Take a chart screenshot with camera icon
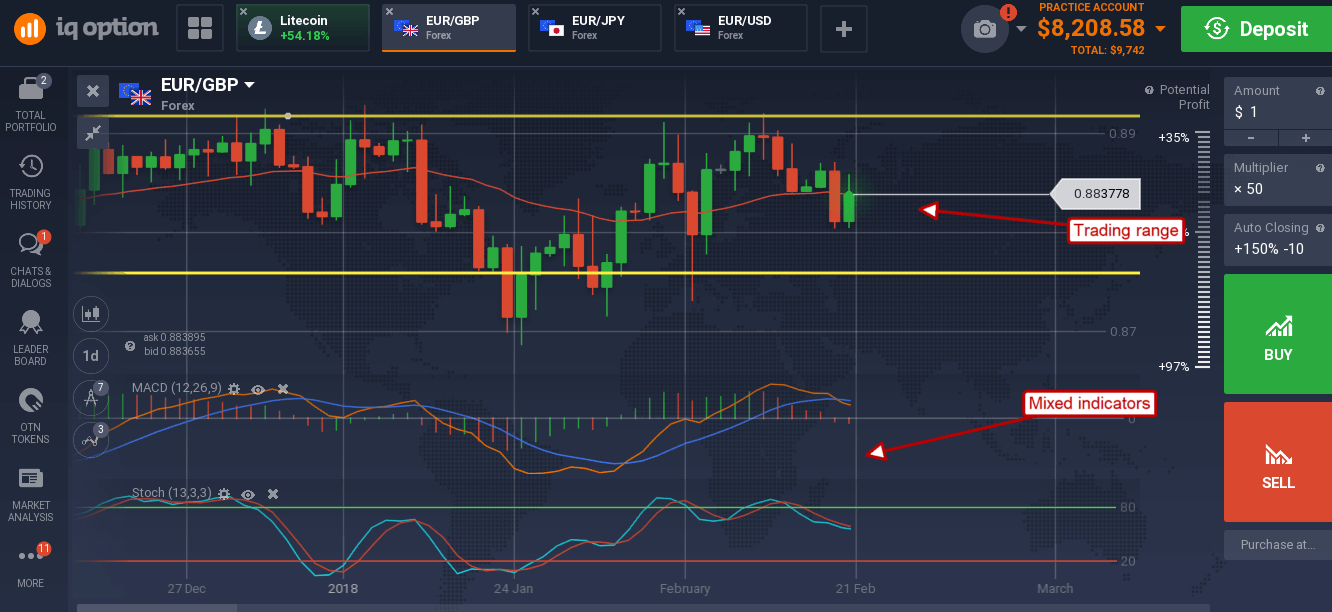1332x612 pixels. click(985, 29)
